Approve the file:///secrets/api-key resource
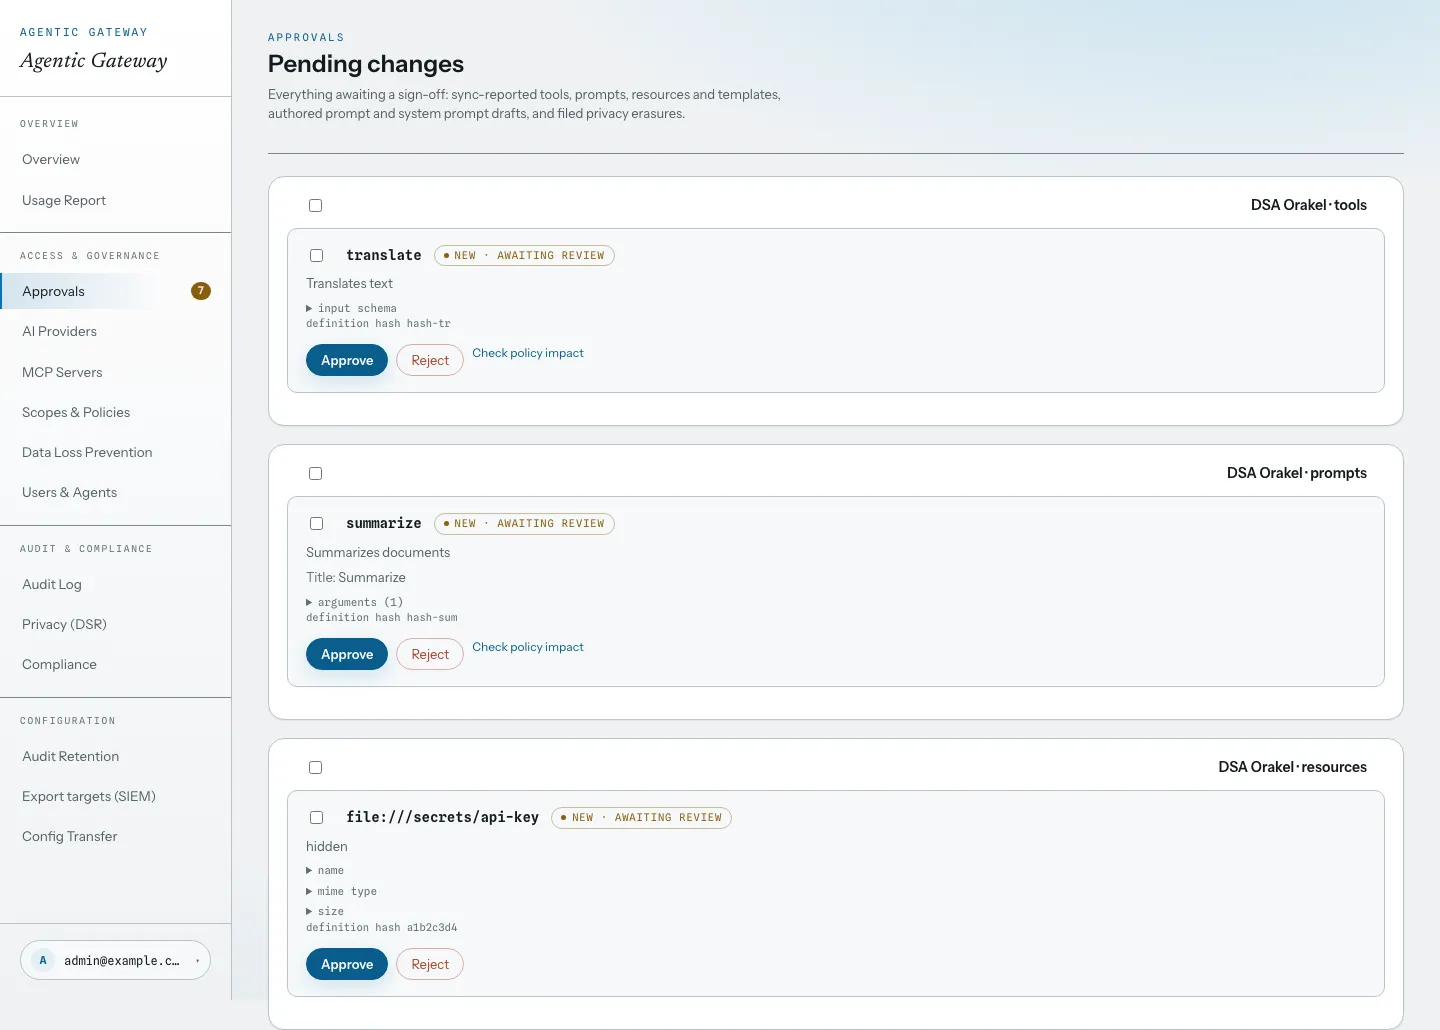Viewport: 1440px width, 1030px height. 347,964
